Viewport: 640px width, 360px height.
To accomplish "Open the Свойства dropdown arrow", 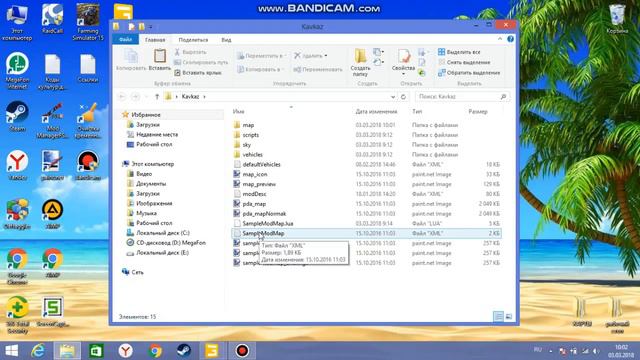I will pos(403,74).
